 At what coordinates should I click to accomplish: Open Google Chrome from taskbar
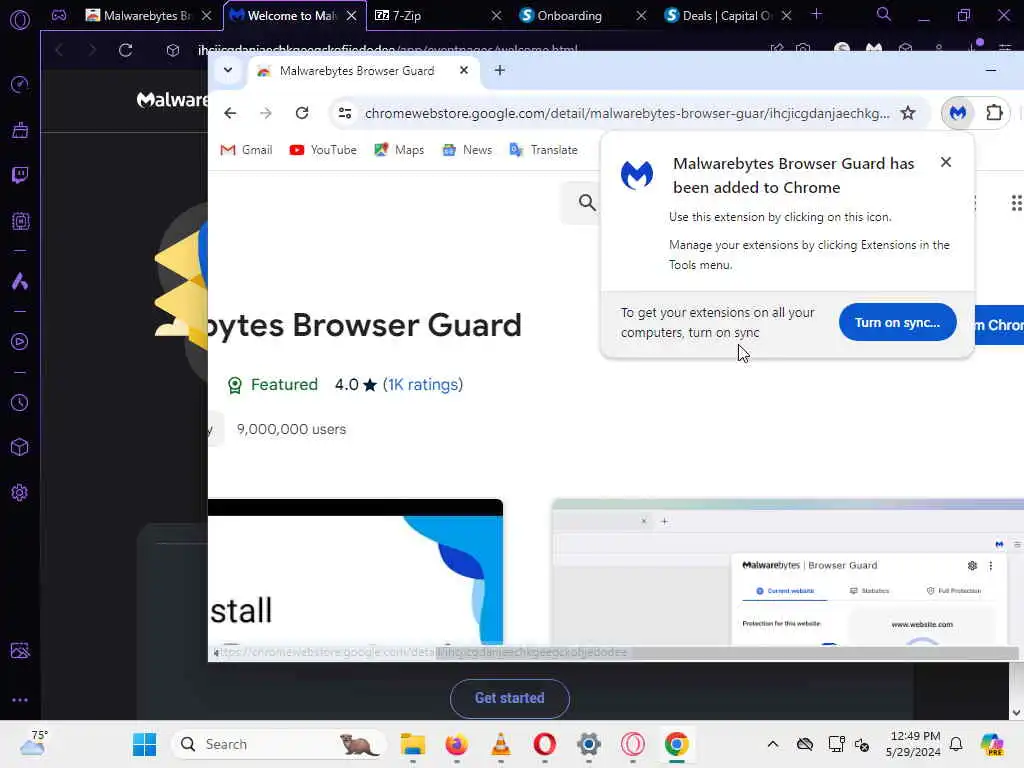(x=677, y=744)
